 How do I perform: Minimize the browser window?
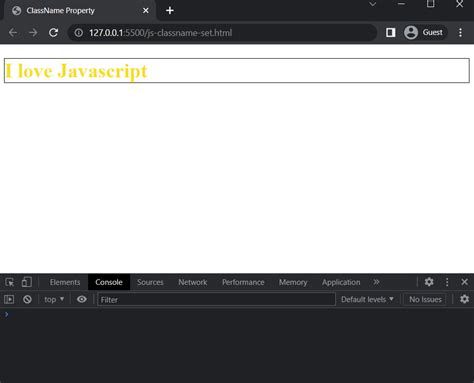[401, 4]
